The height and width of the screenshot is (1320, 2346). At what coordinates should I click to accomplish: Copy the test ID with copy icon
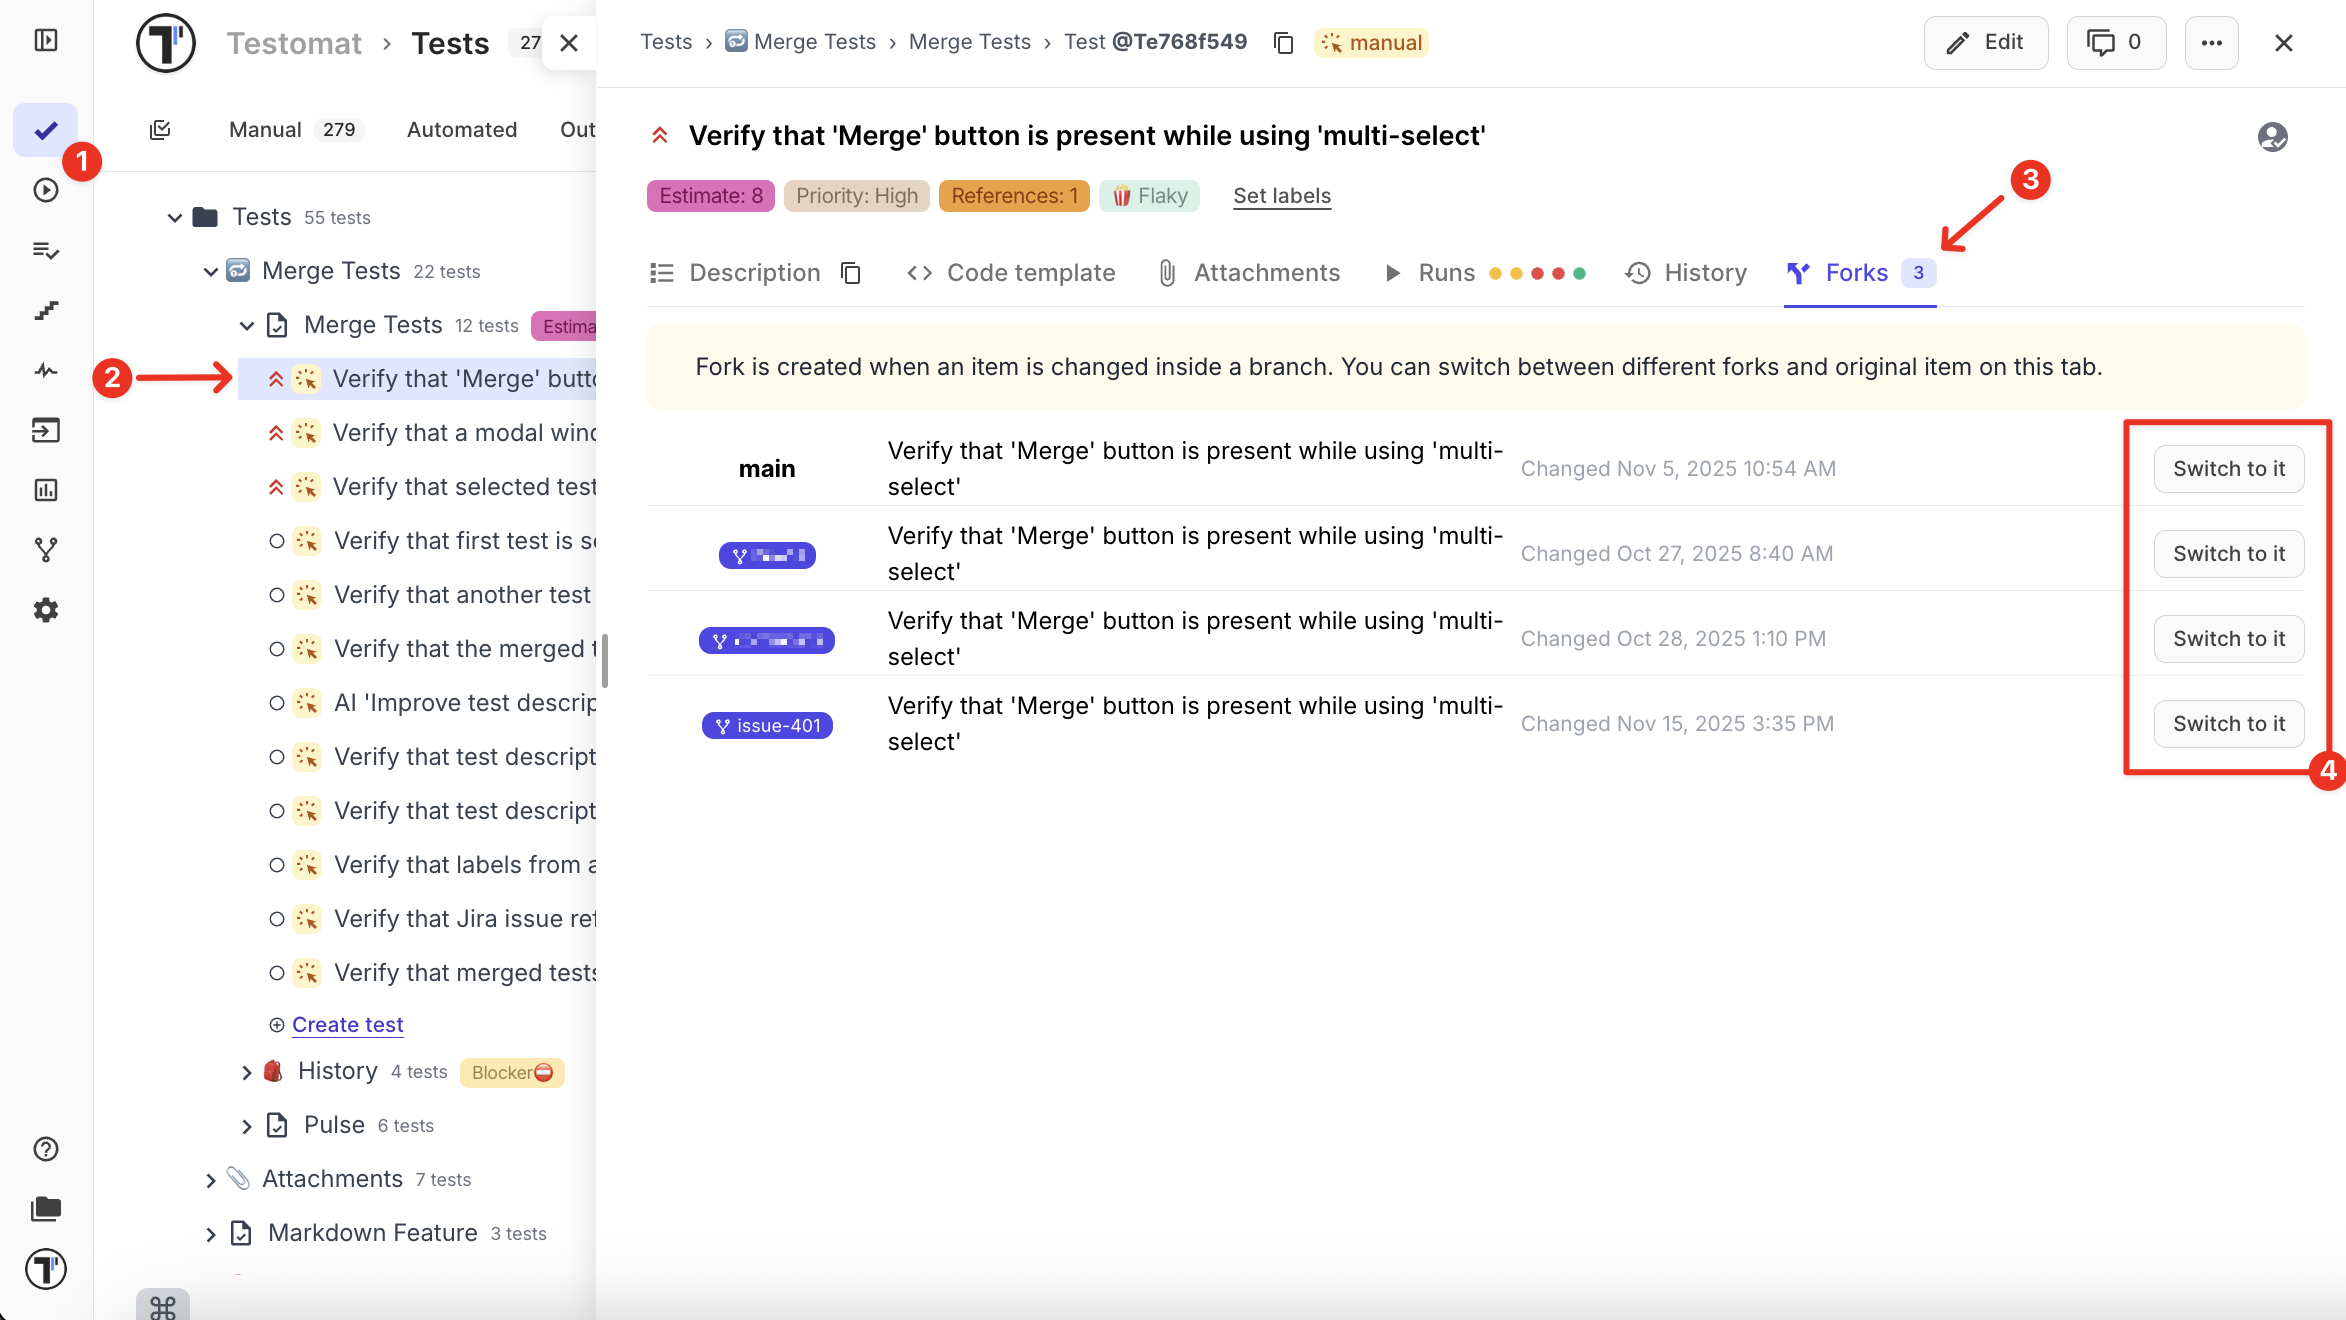click(x=1283, y=43)
